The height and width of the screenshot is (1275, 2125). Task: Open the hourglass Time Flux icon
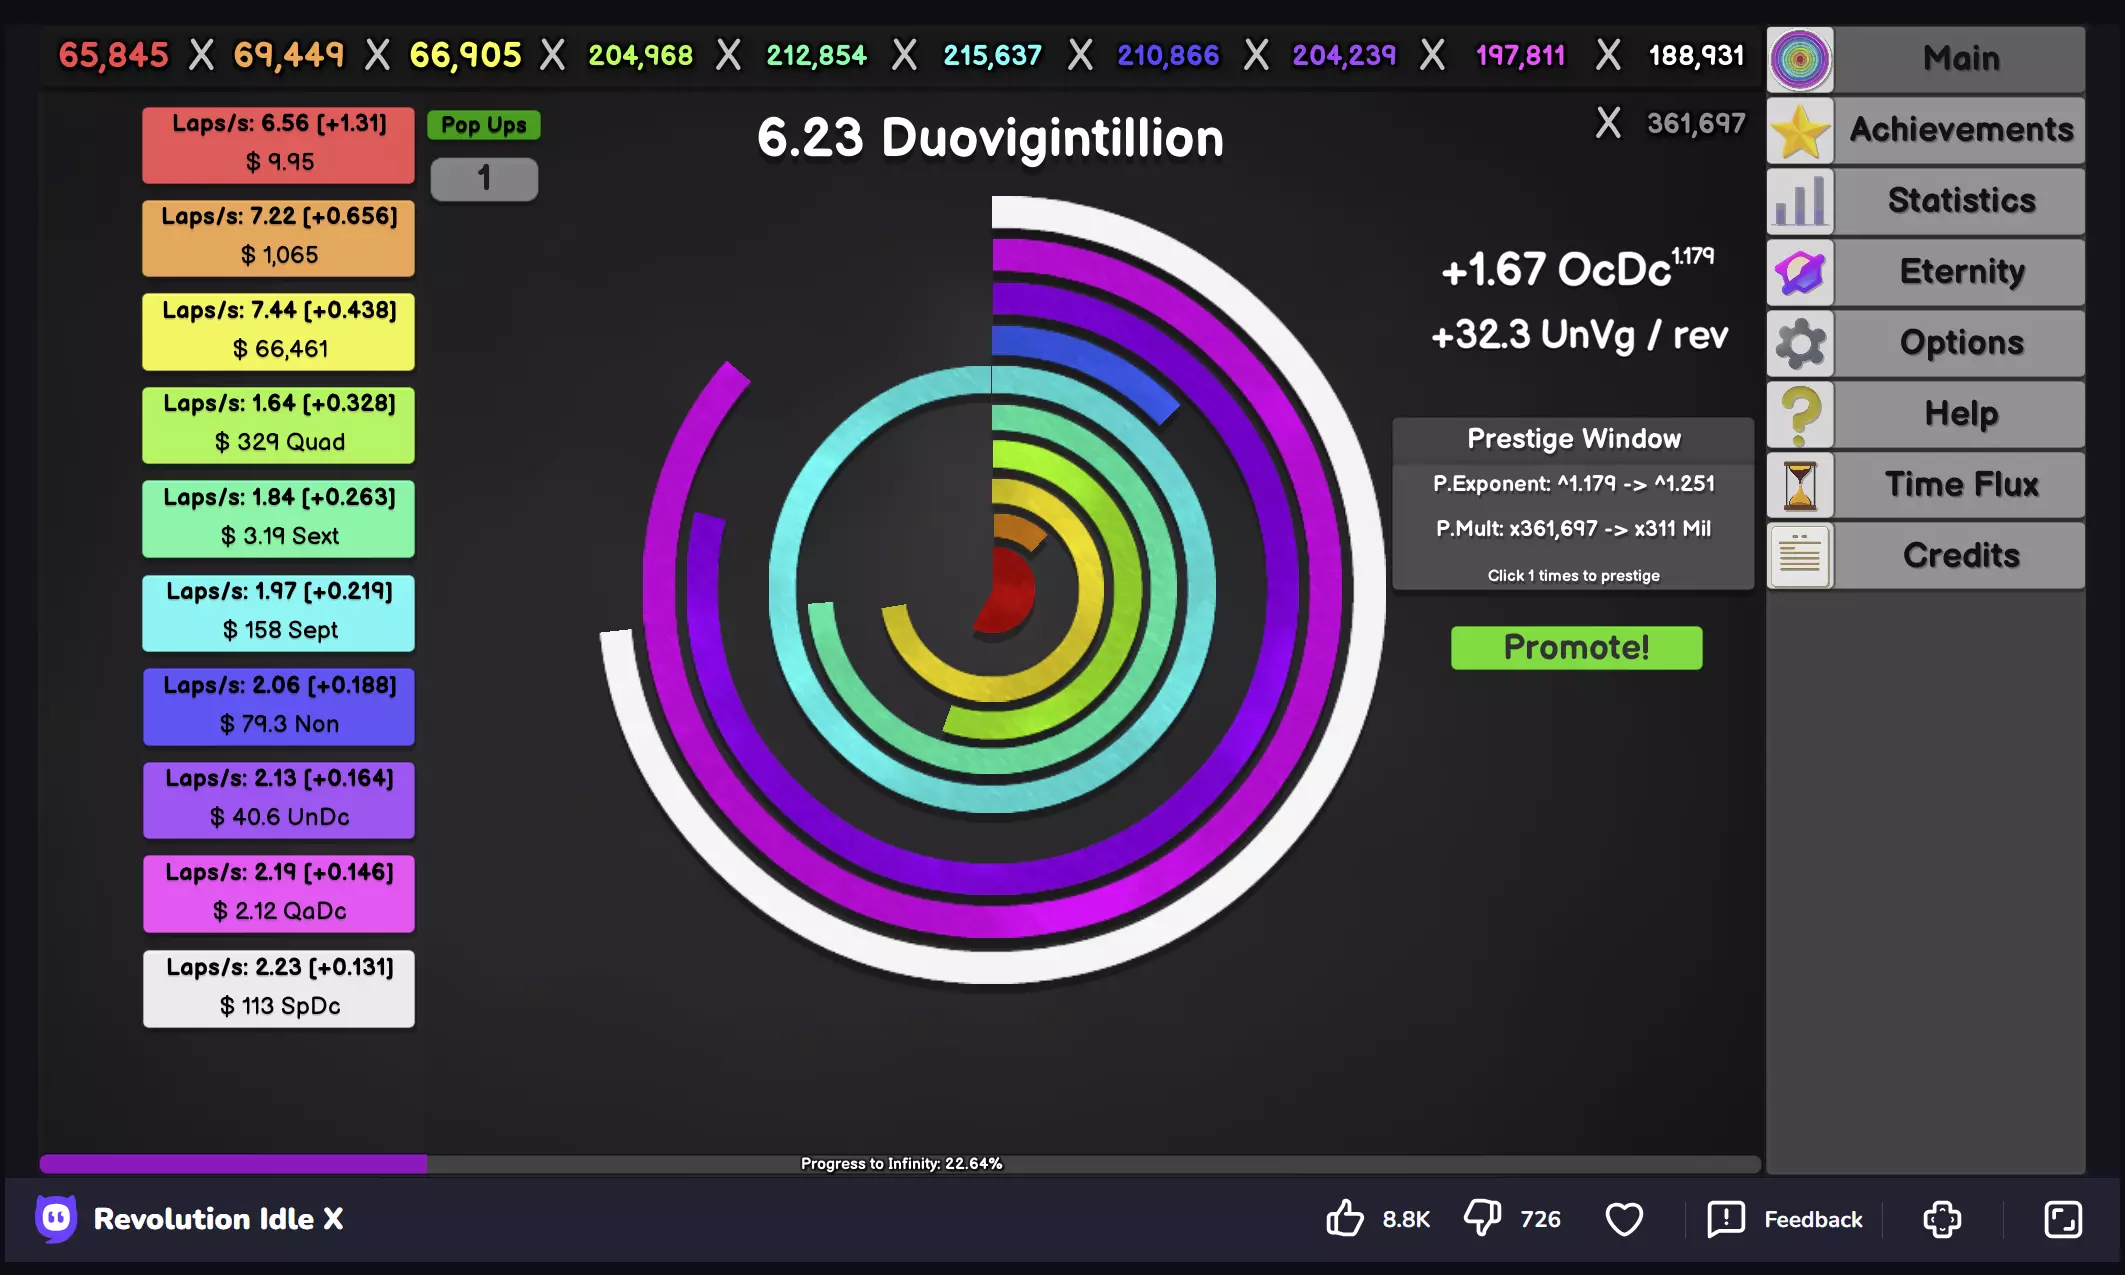point(1800,485)
